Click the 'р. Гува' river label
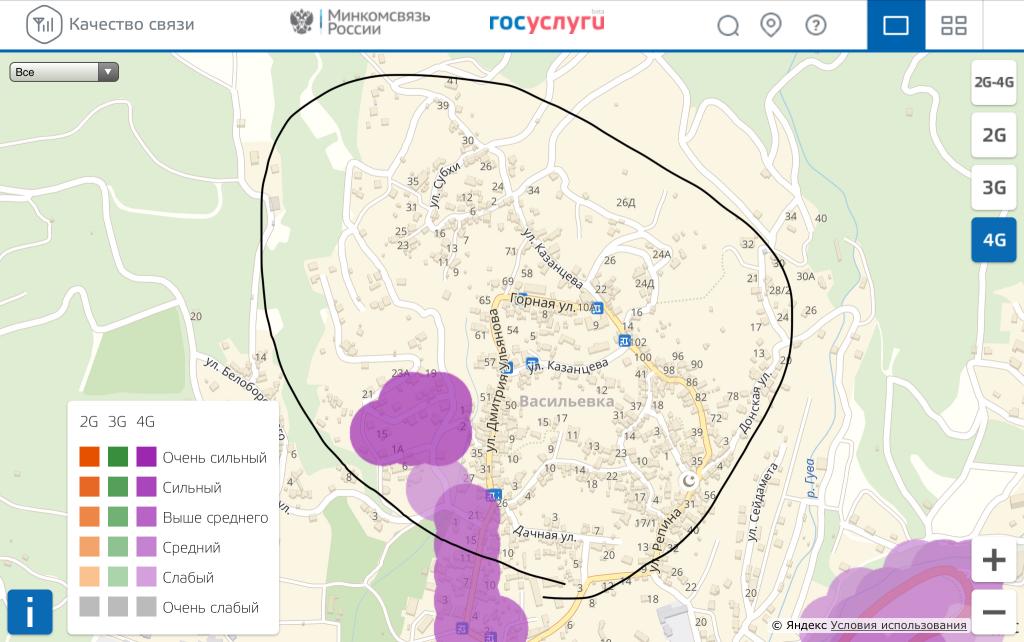1024x642 pixels. pyautogui.click(x=810, y=478)
